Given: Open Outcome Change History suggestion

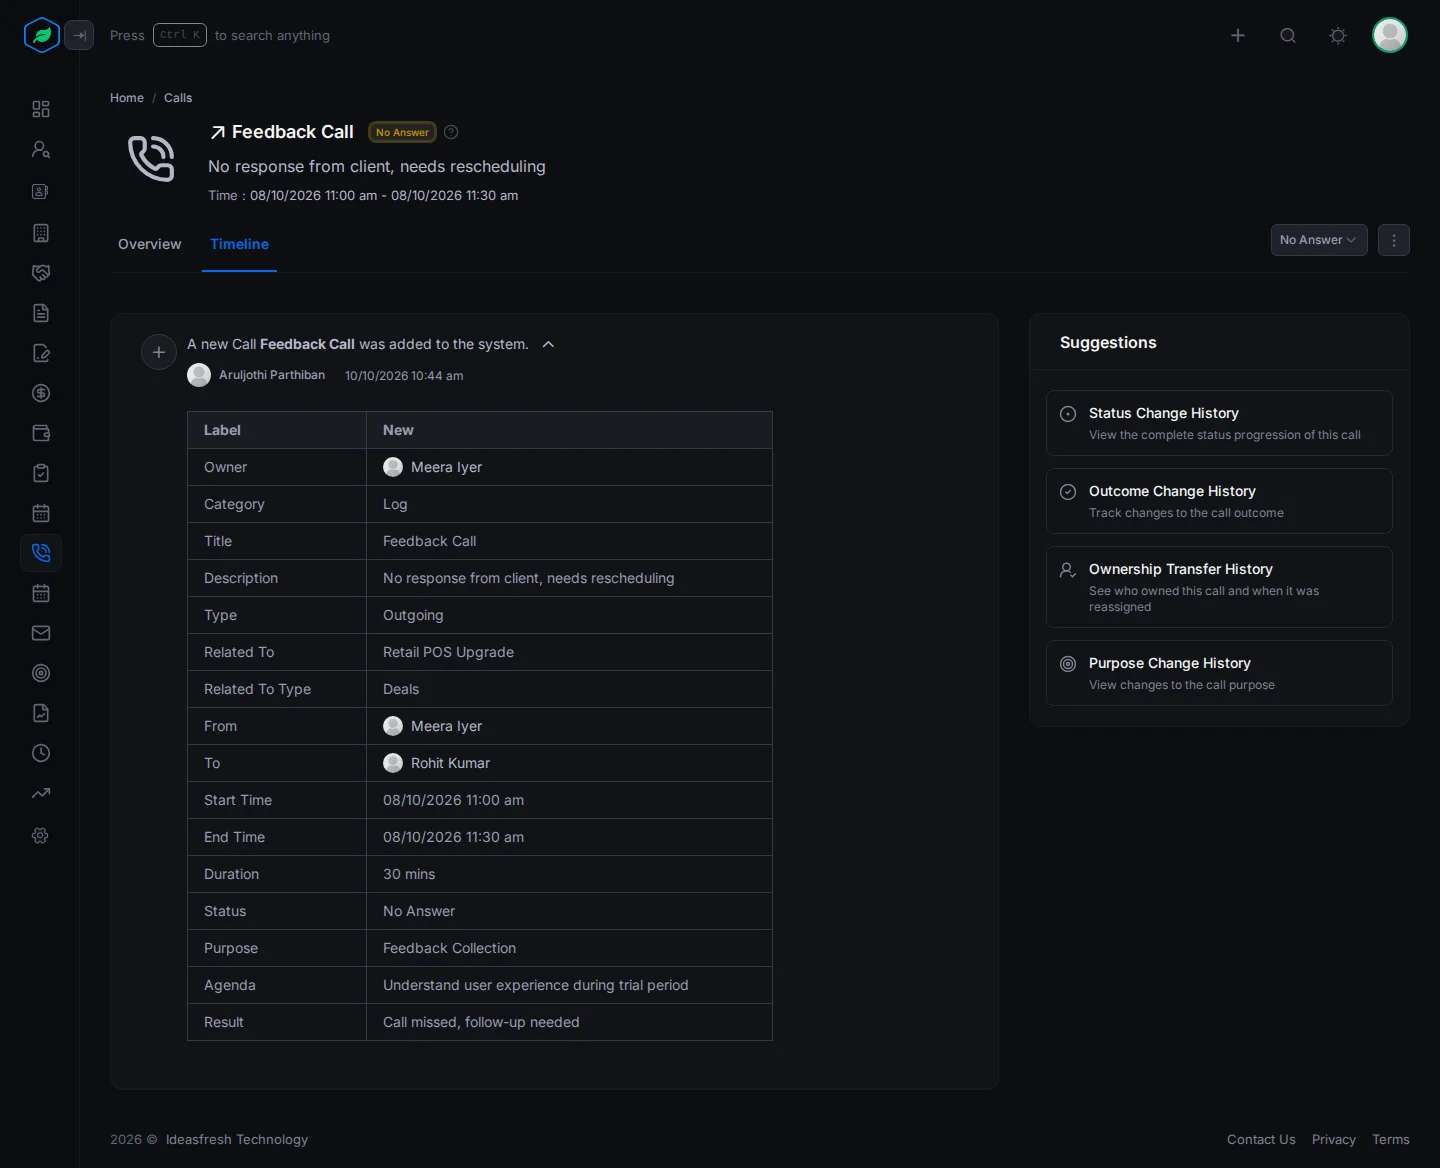Looking at the screenshot, I should click(1219, 501).
